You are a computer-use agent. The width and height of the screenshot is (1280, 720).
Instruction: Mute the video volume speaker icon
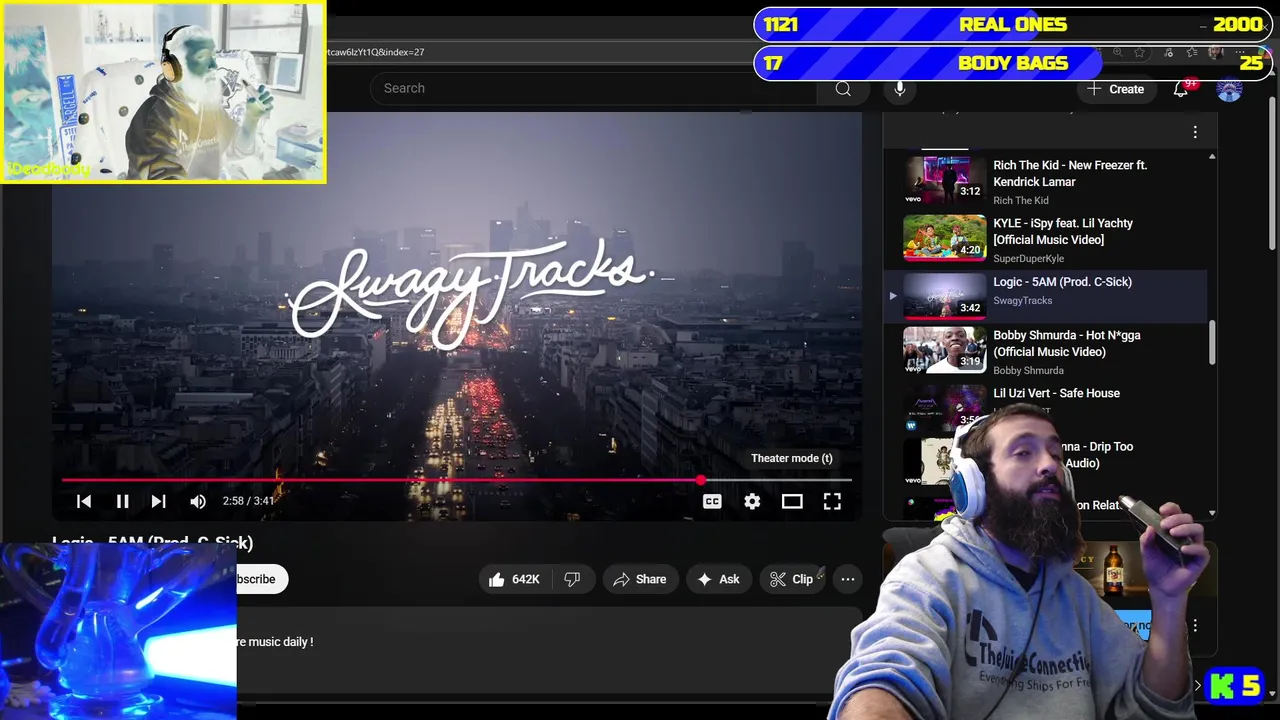click(x=197, y=501)
